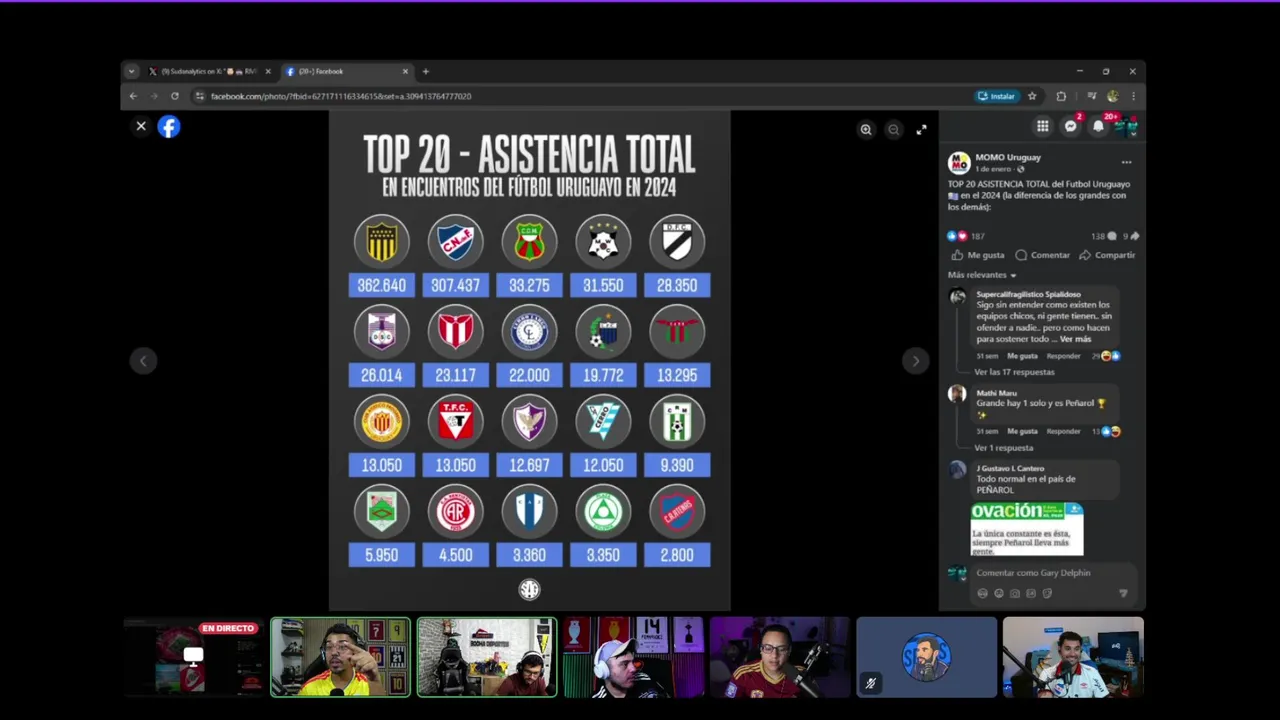Reload the Facebook page

click(175, 96)
